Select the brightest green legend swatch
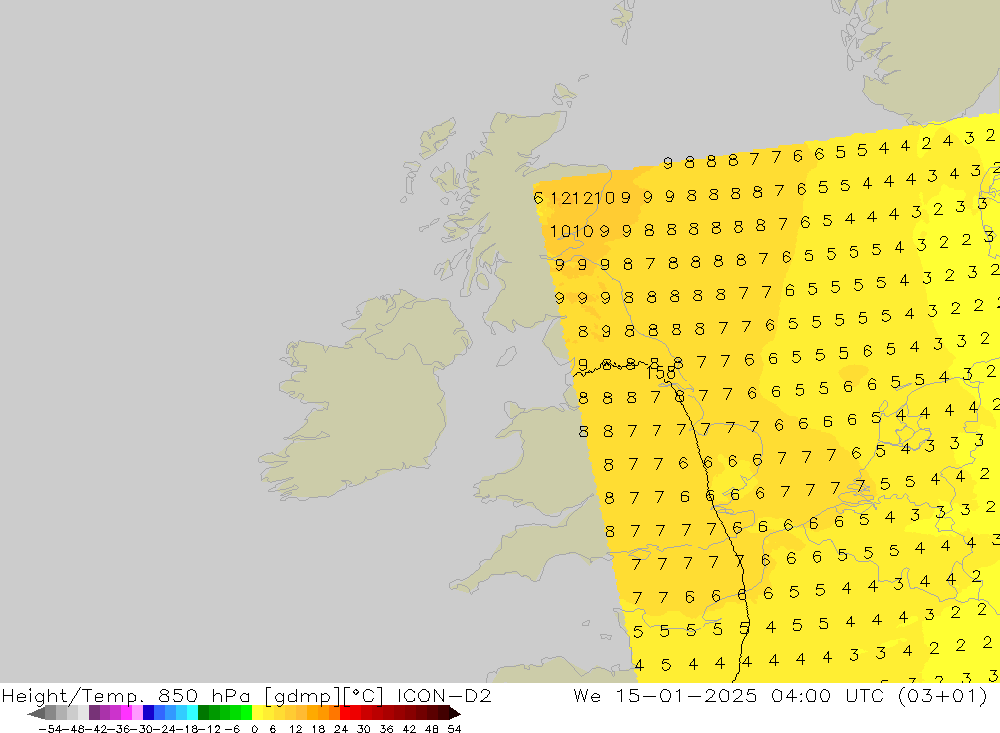1000x733 pixels. point(246,713)
